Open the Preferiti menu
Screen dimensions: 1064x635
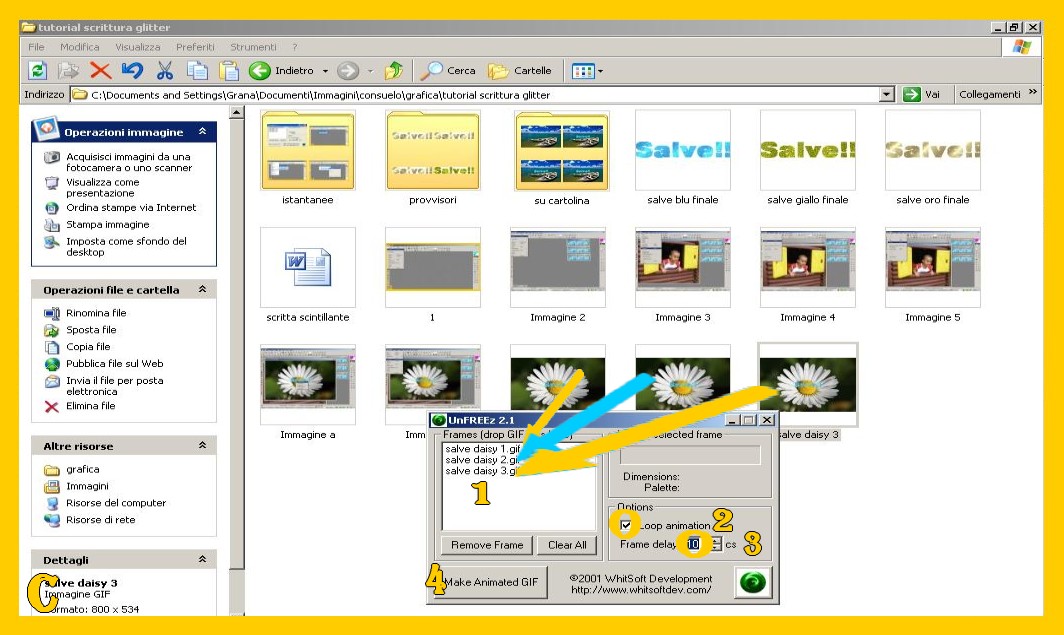coord(195,47)
